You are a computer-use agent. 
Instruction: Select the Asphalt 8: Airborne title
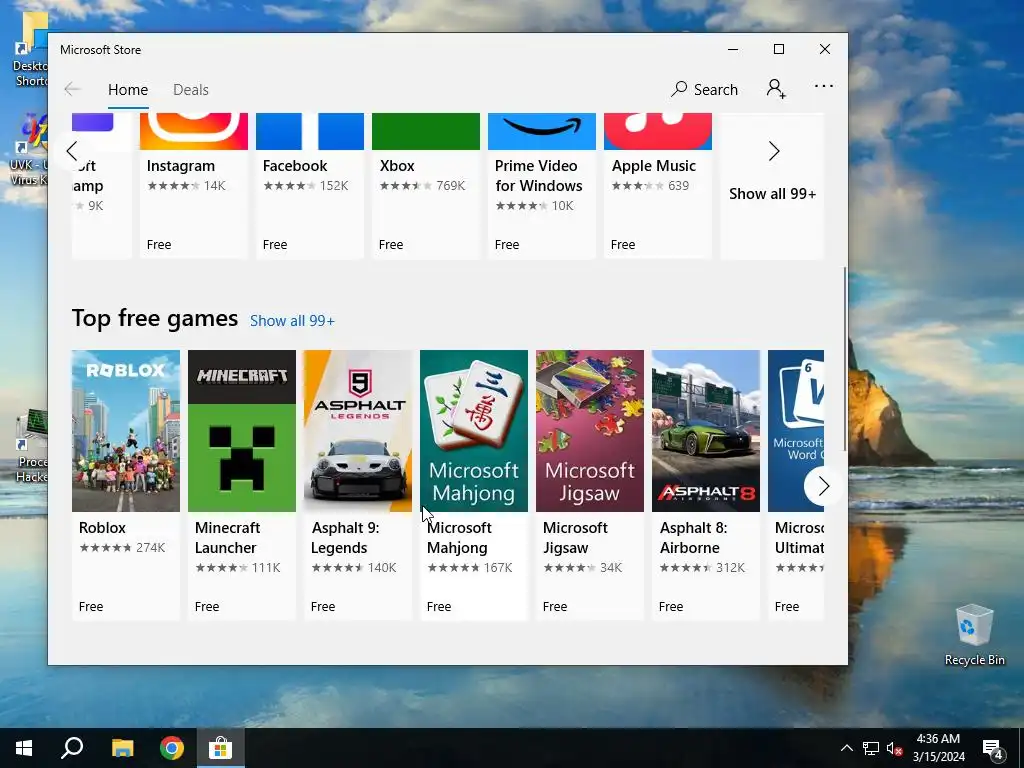(693, 537)
